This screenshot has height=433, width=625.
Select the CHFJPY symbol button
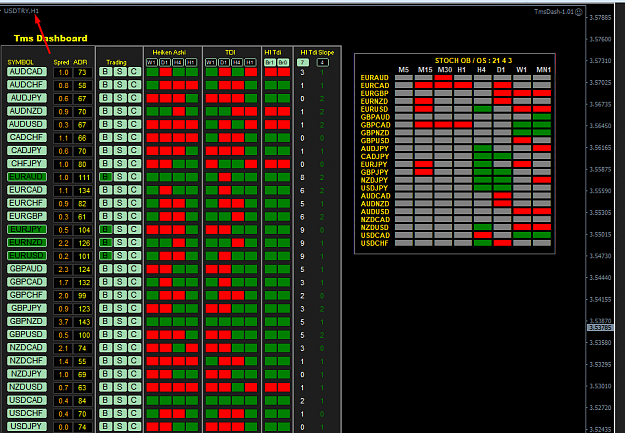point(27,164)
